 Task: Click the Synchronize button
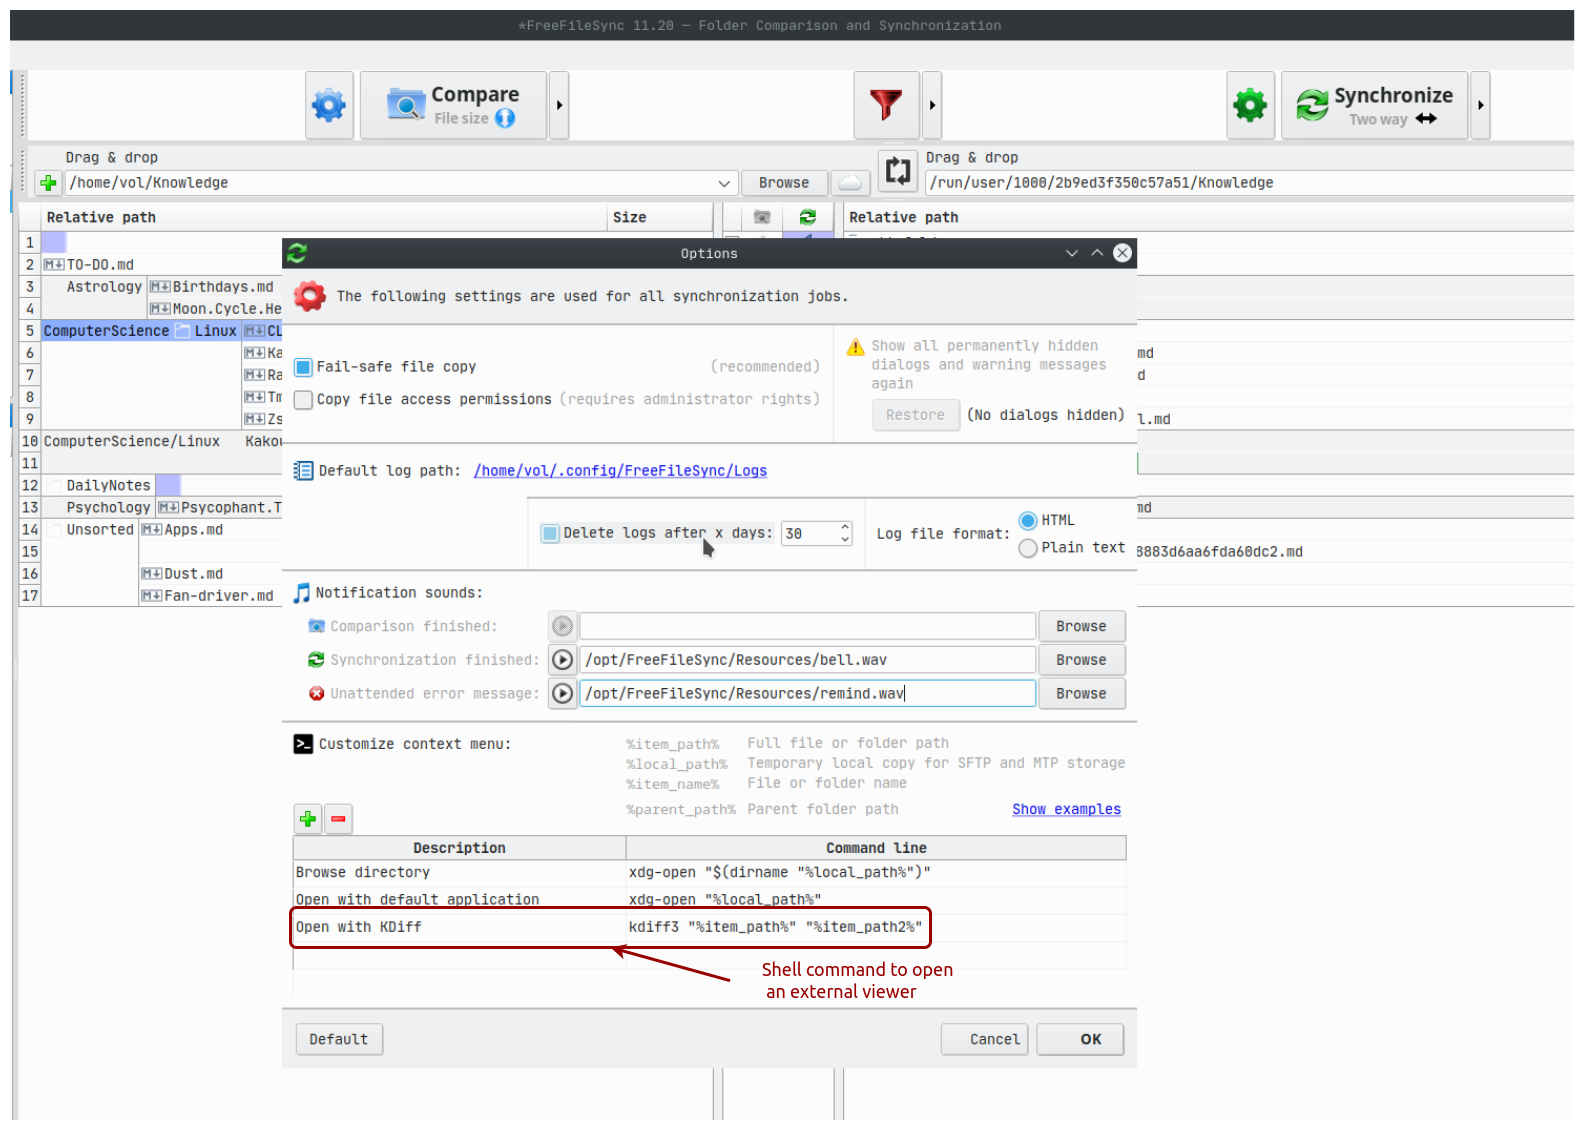click(1374, 105)
